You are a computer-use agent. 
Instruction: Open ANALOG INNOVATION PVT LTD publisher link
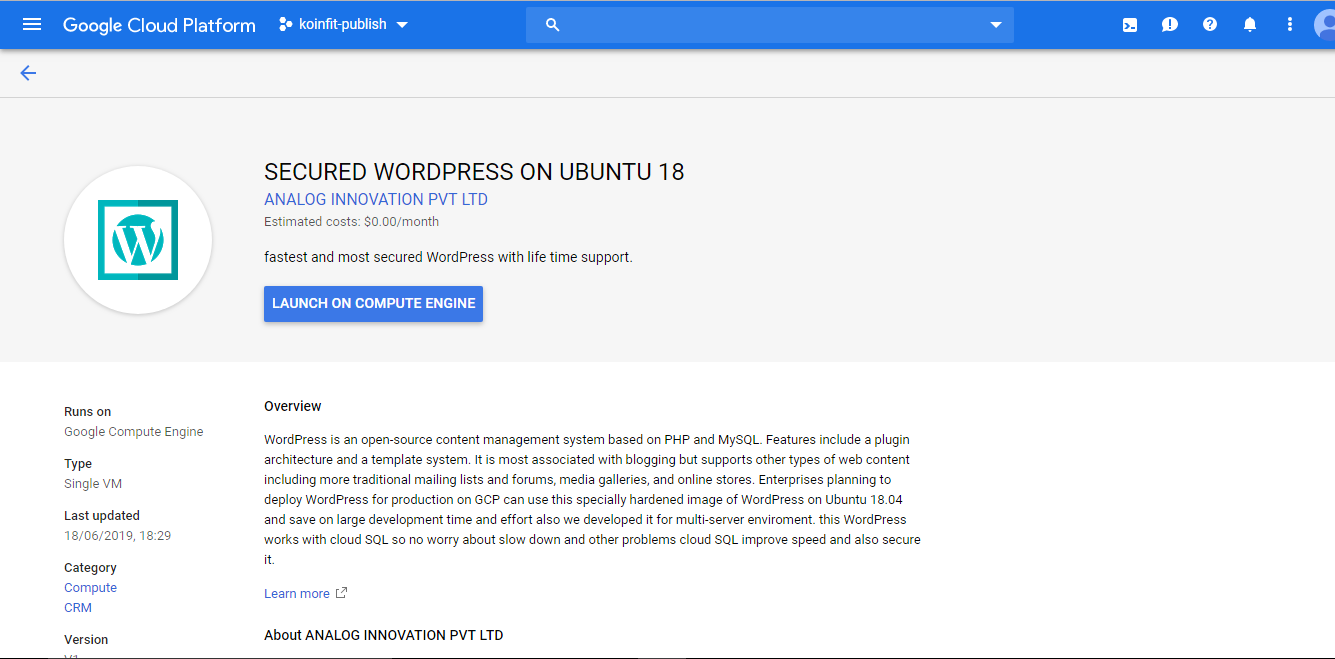(x=376, y=199)
